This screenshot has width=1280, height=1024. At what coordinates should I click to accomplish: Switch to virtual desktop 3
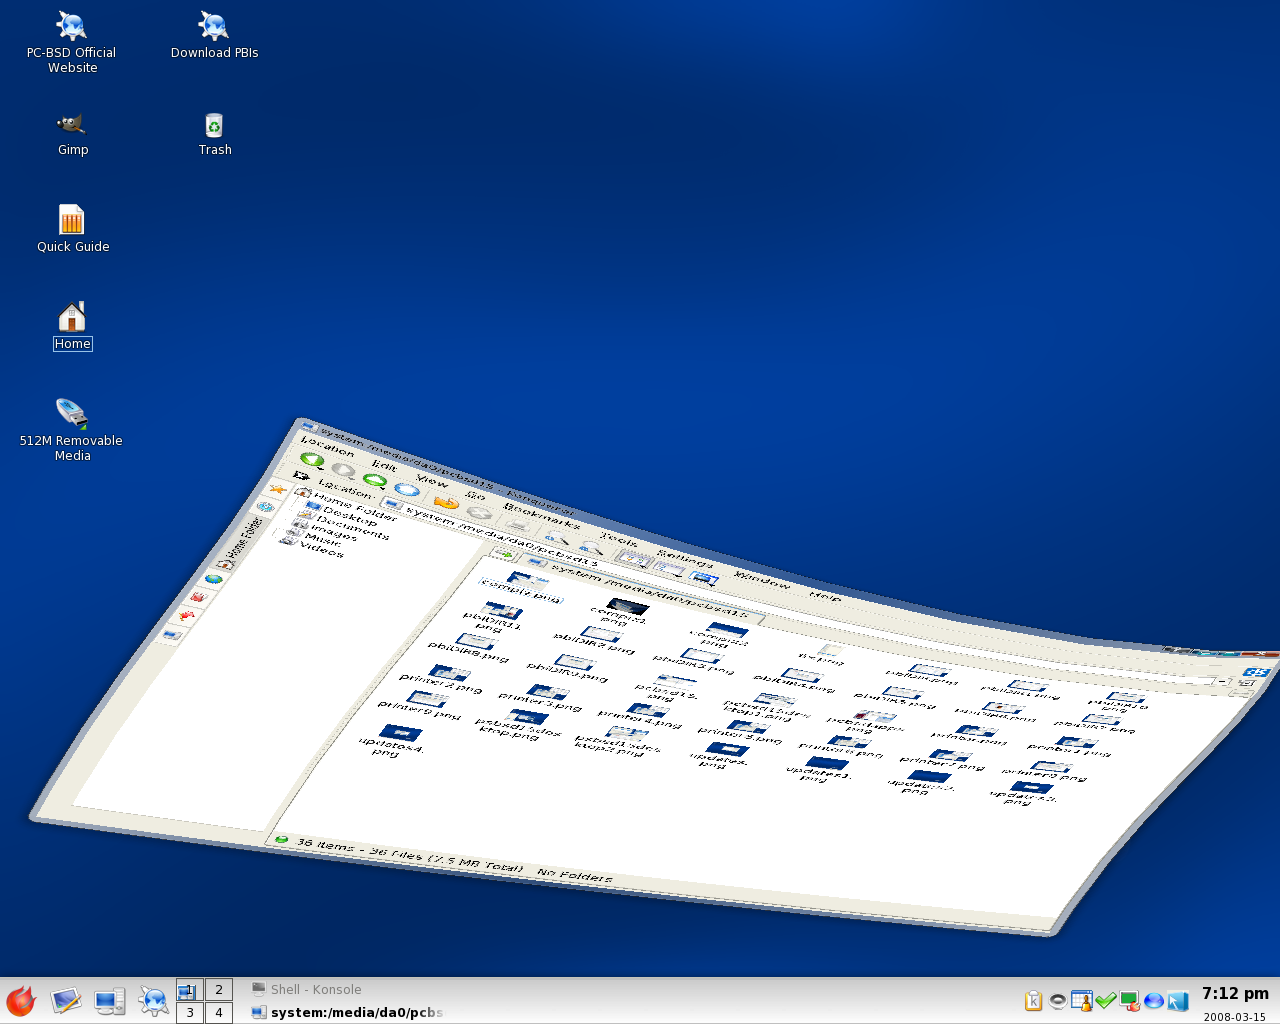[190, 1012]
